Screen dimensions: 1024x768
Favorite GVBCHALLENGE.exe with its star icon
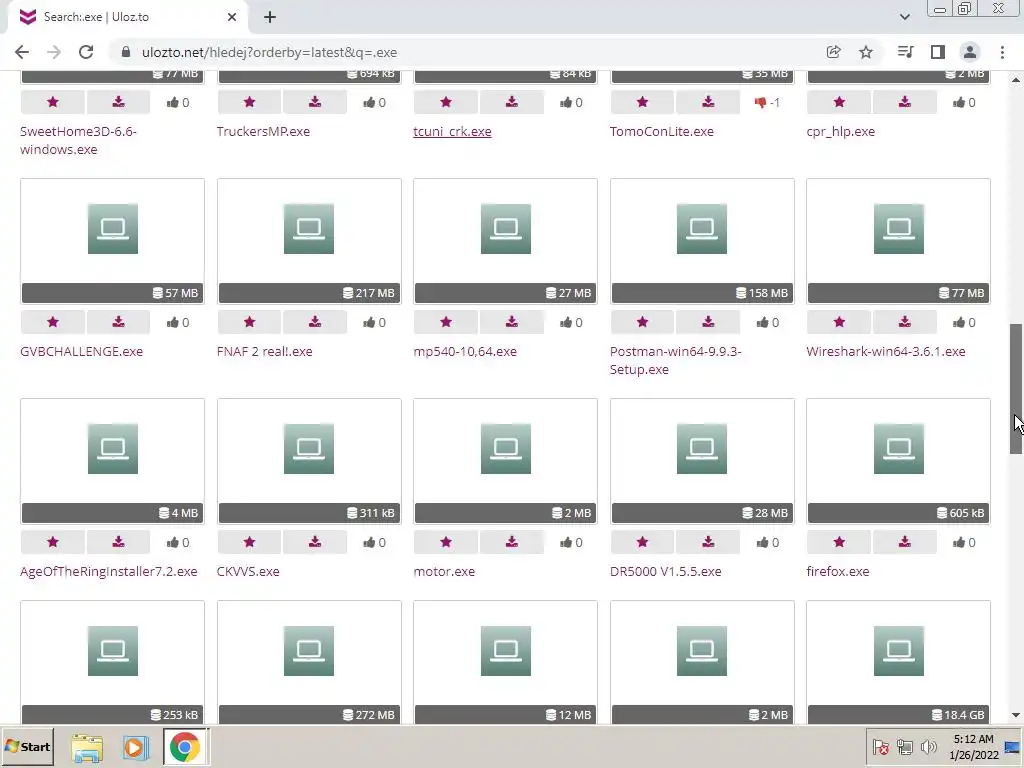(53, 322)
